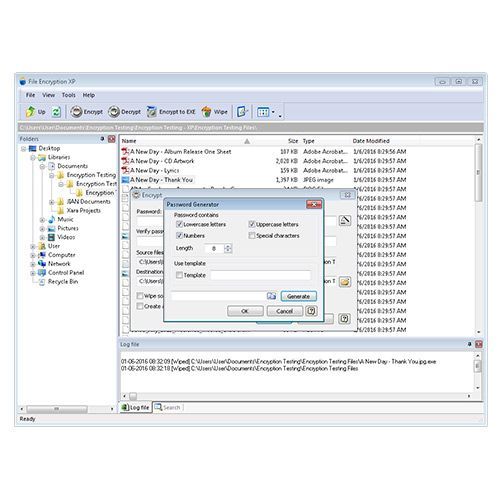Screen dimensions: 500x500
Task: Copy generated password with clipboard icon
Action: tap(271, 296)
